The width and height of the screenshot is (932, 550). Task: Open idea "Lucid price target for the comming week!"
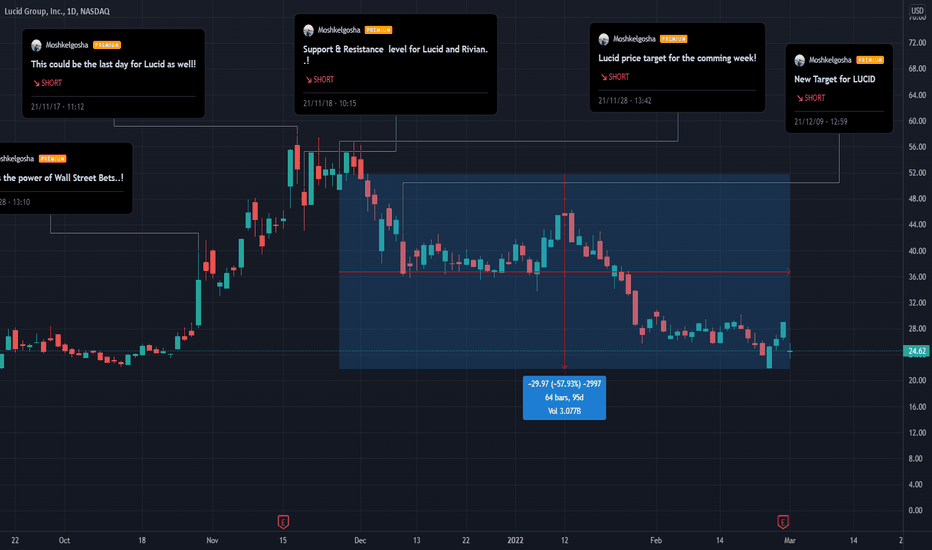(x=677, y=58)
